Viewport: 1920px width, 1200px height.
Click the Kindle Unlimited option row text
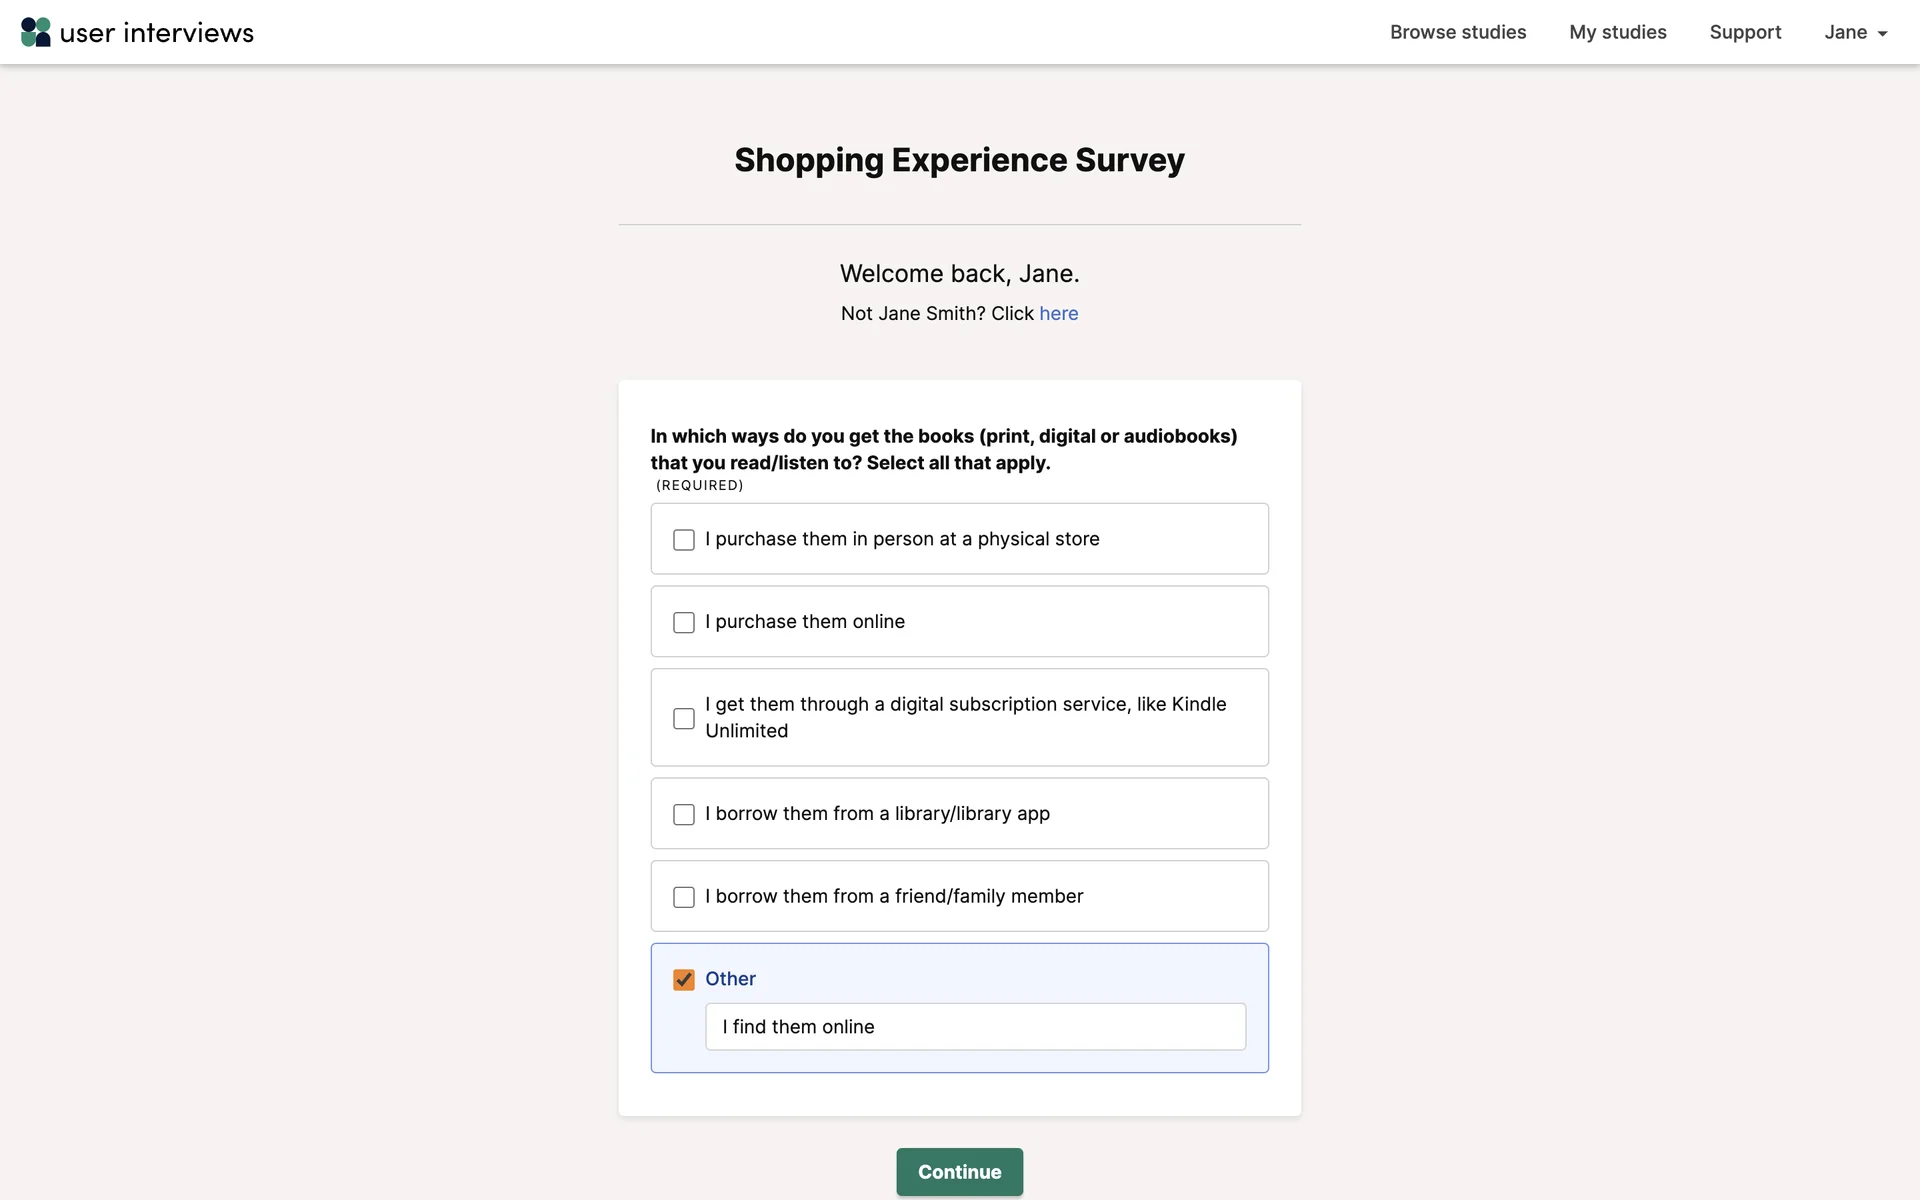point(965,717)
